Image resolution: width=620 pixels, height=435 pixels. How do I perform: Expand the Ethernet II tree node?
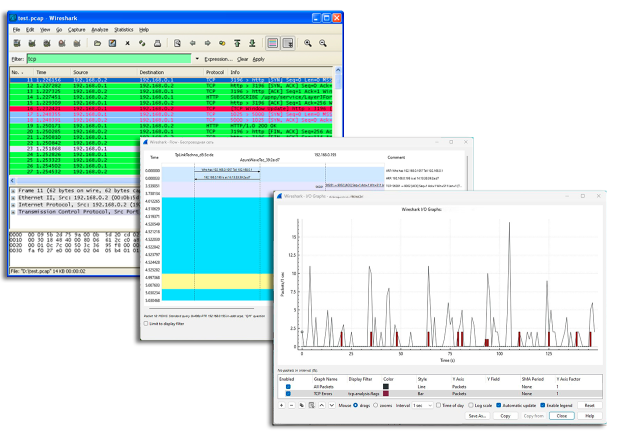pyautogui.click(x=13, y=198)
